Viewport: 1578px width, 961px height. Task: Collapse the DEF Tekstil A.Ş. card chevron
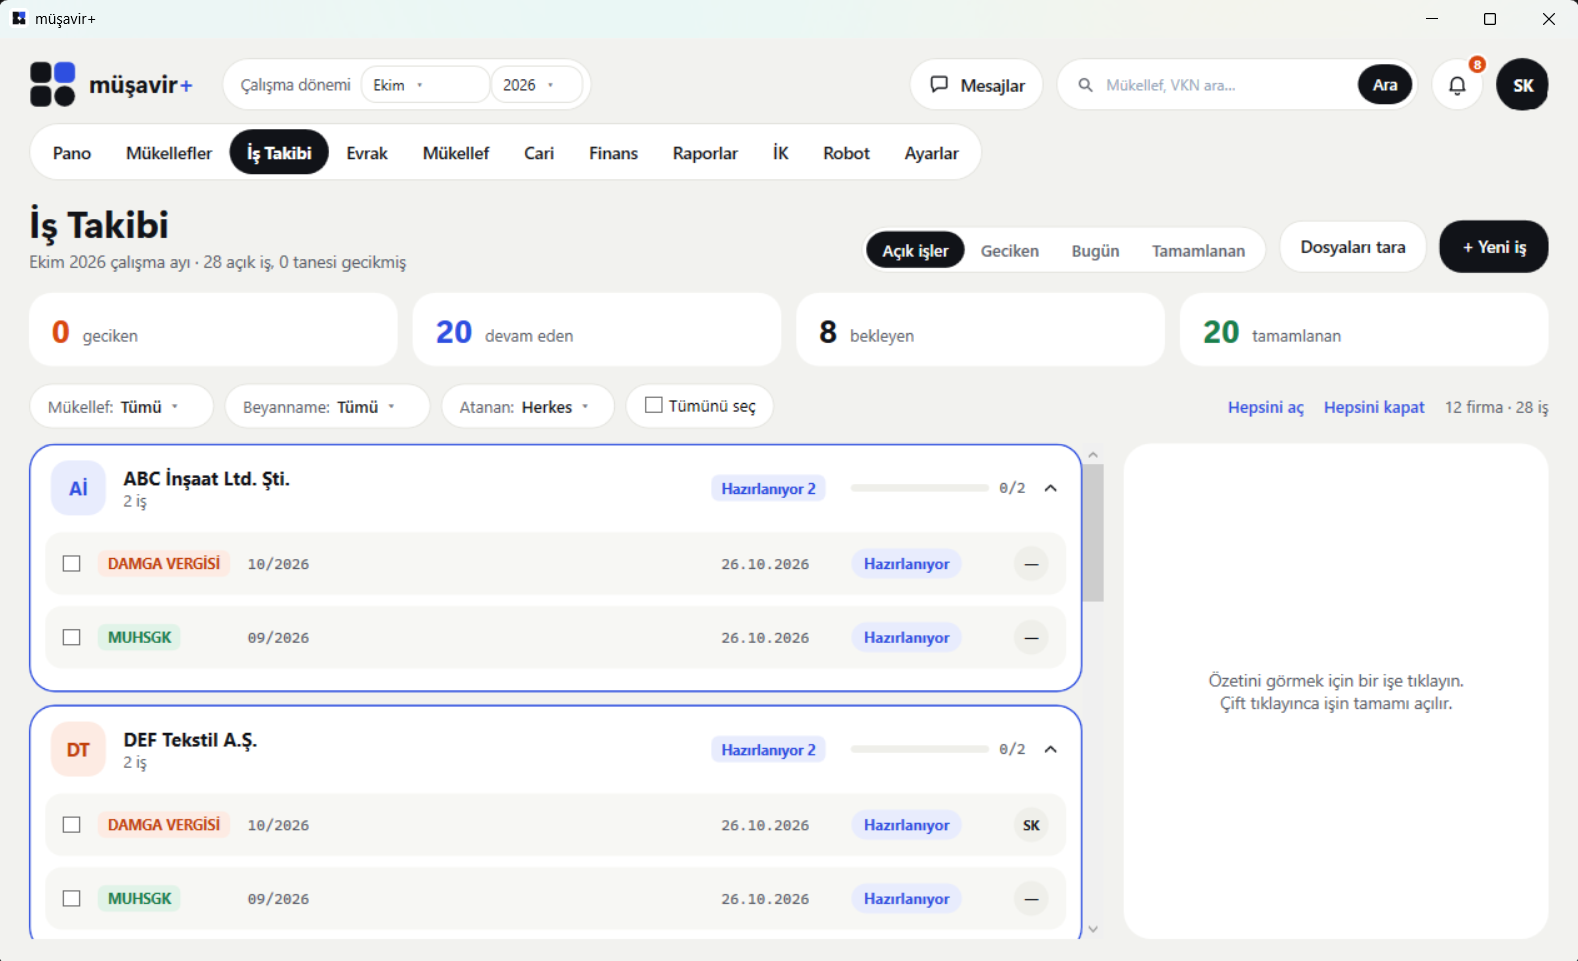[x=1050, y=749]
